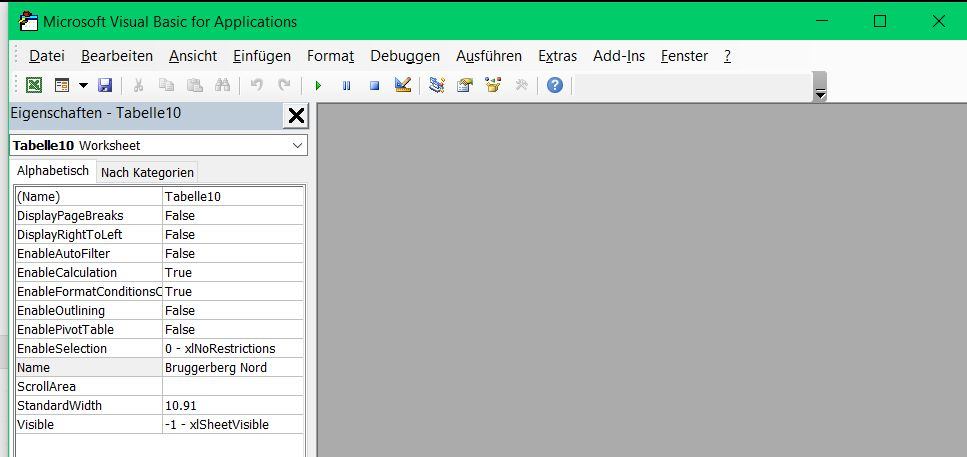Edit the Tabelle10 value of (Name)

point(233,197)
